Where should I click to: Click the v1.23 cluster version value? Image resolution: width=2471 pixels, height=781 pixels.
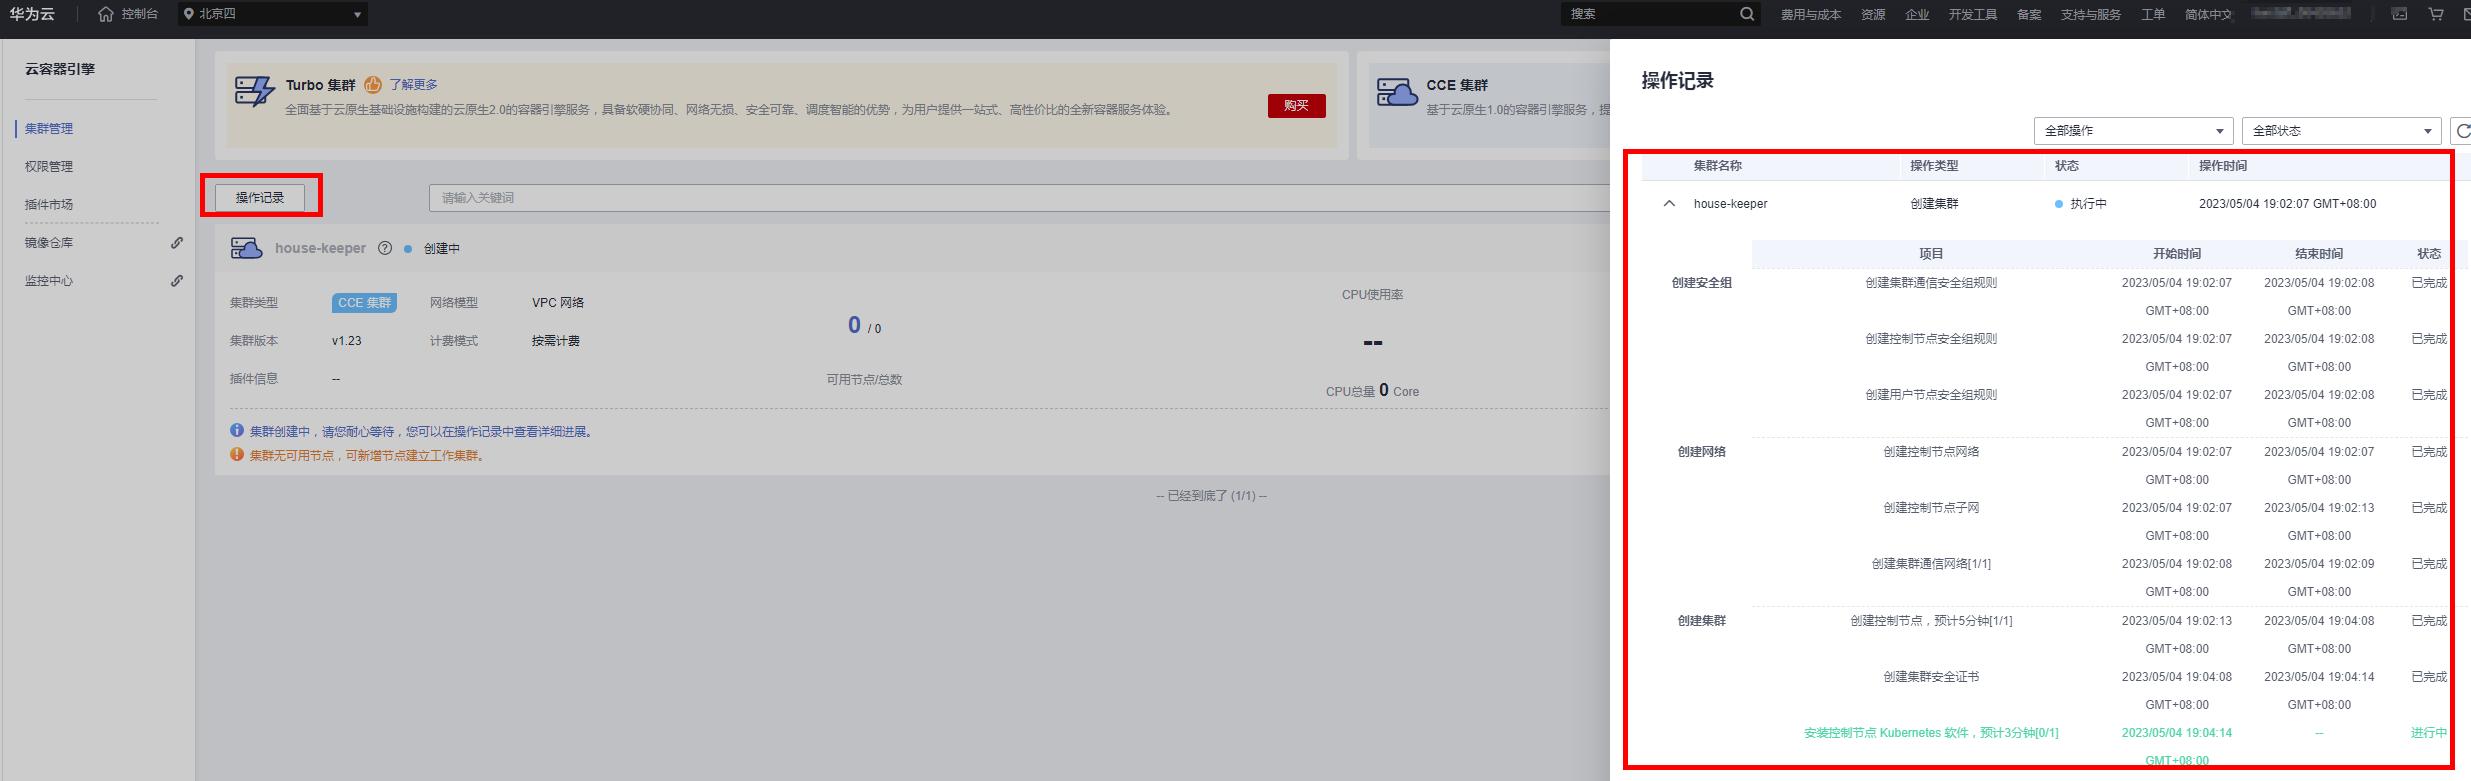347,341
